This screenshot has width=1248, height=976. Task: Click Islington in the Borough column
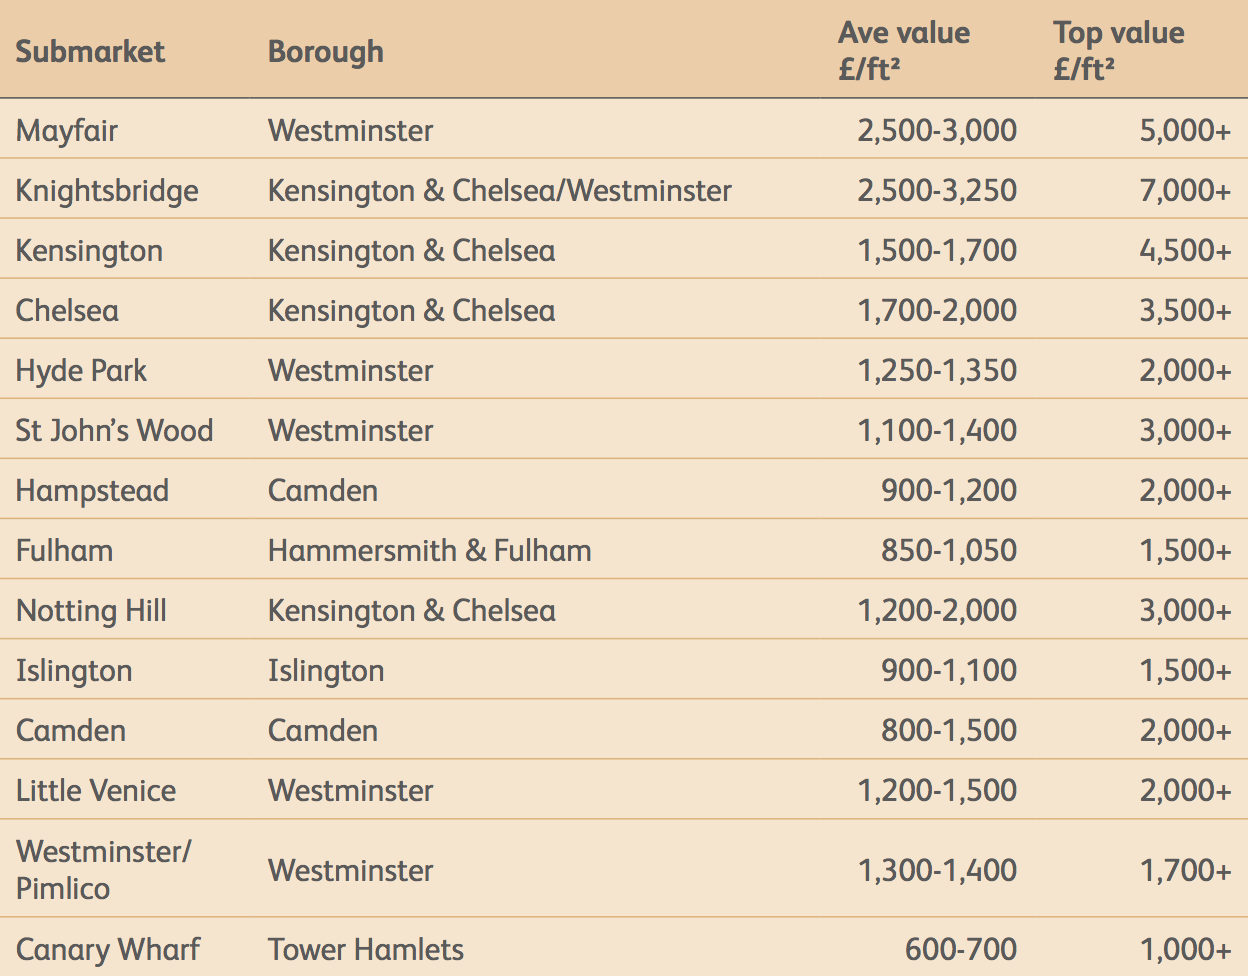325,671
